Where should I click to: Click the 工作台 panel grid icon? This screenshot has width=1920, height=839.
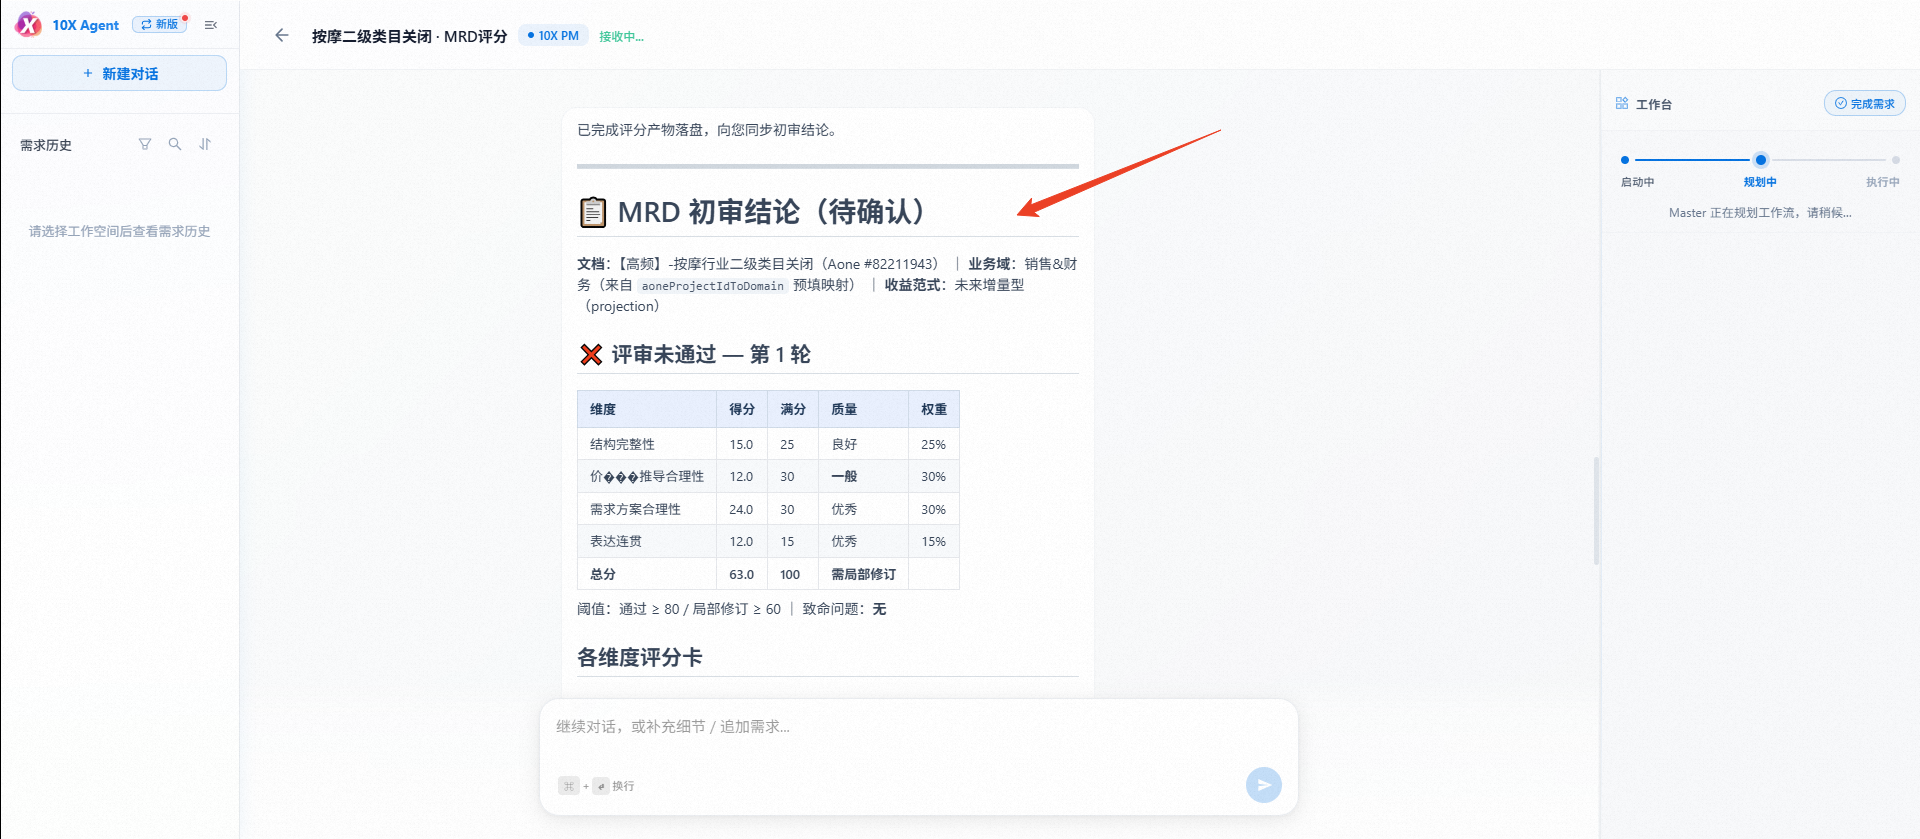(1622, 103)
